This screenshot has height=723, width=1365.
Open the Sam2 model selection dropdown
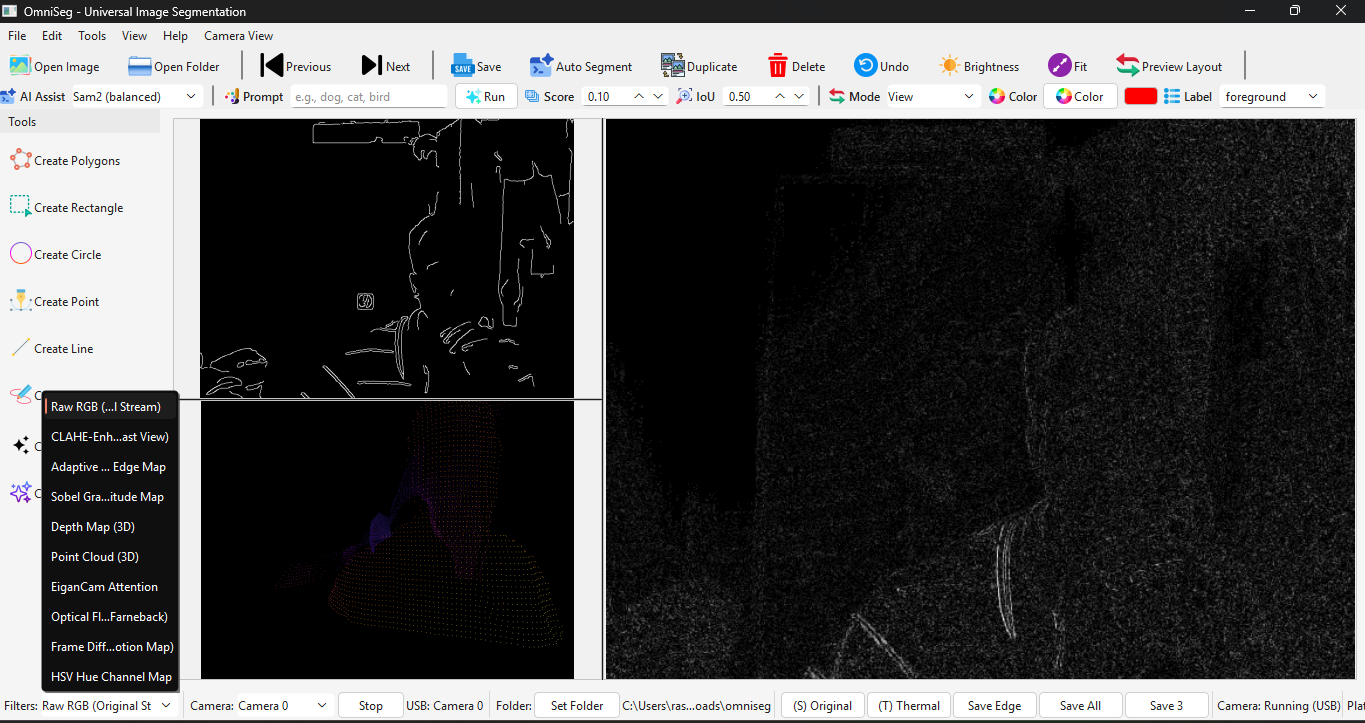tap(135, 96)
